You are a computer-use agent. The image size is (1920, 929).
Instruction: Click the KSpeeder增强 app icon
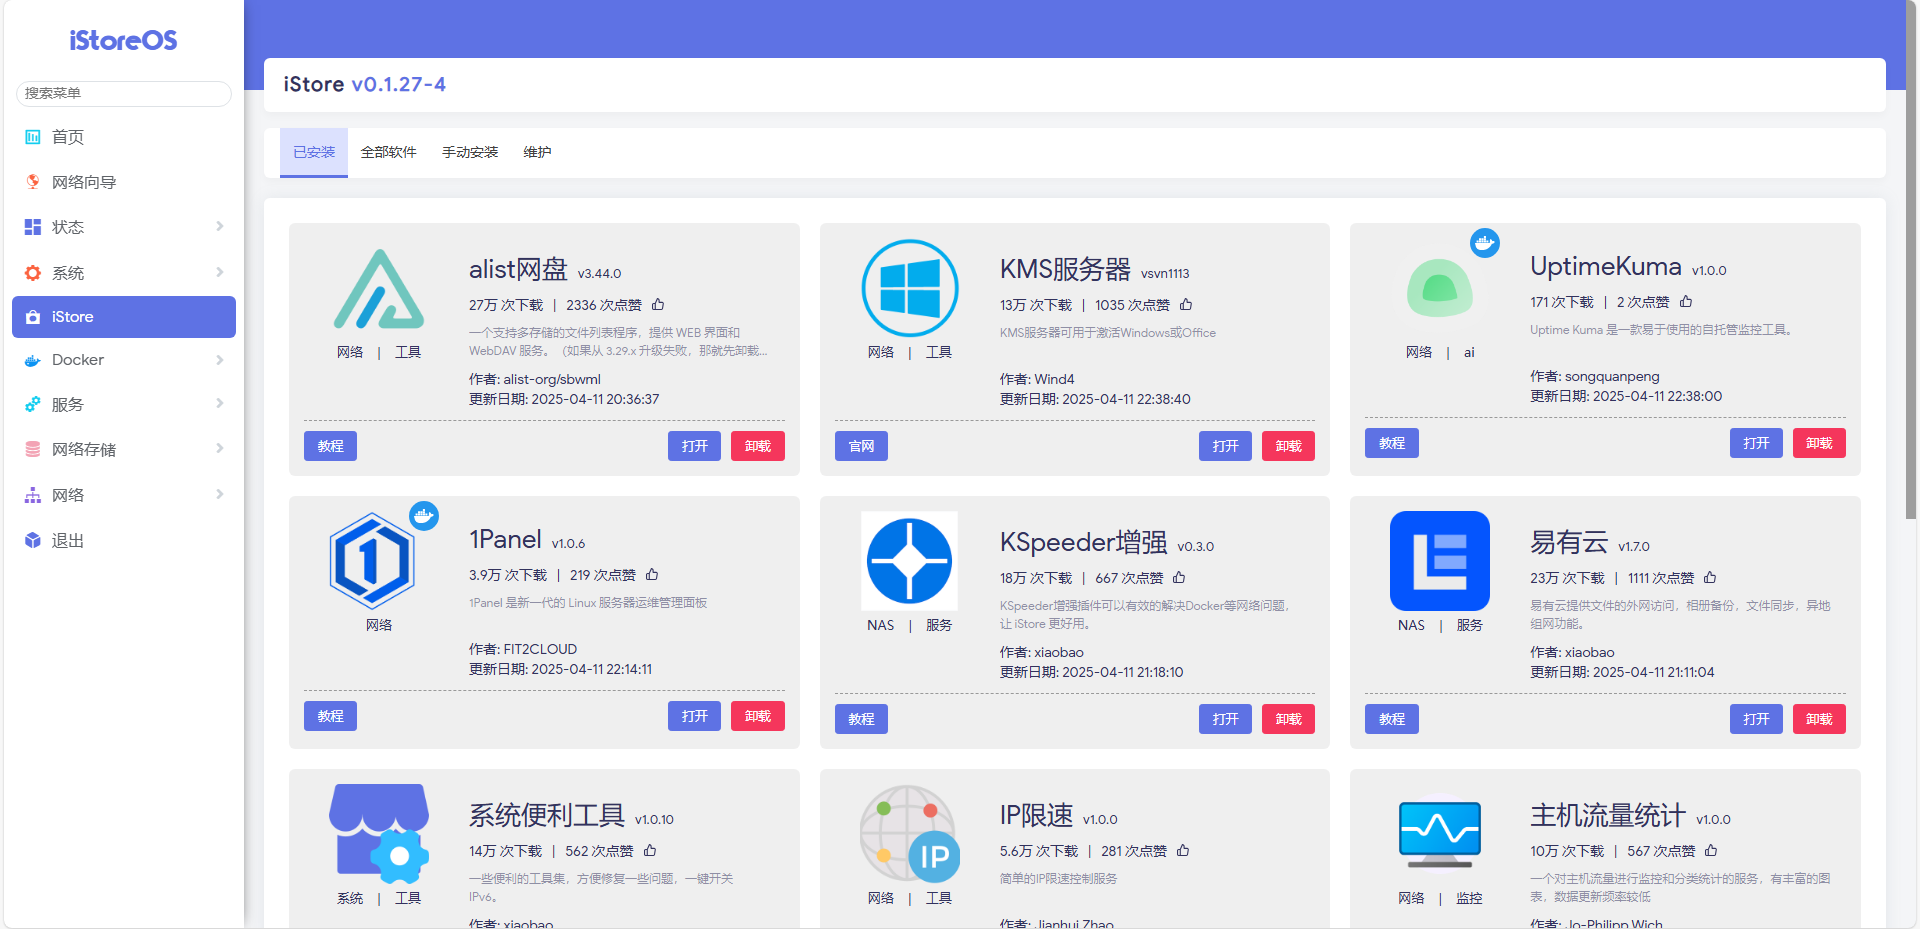tap(910, 560)
